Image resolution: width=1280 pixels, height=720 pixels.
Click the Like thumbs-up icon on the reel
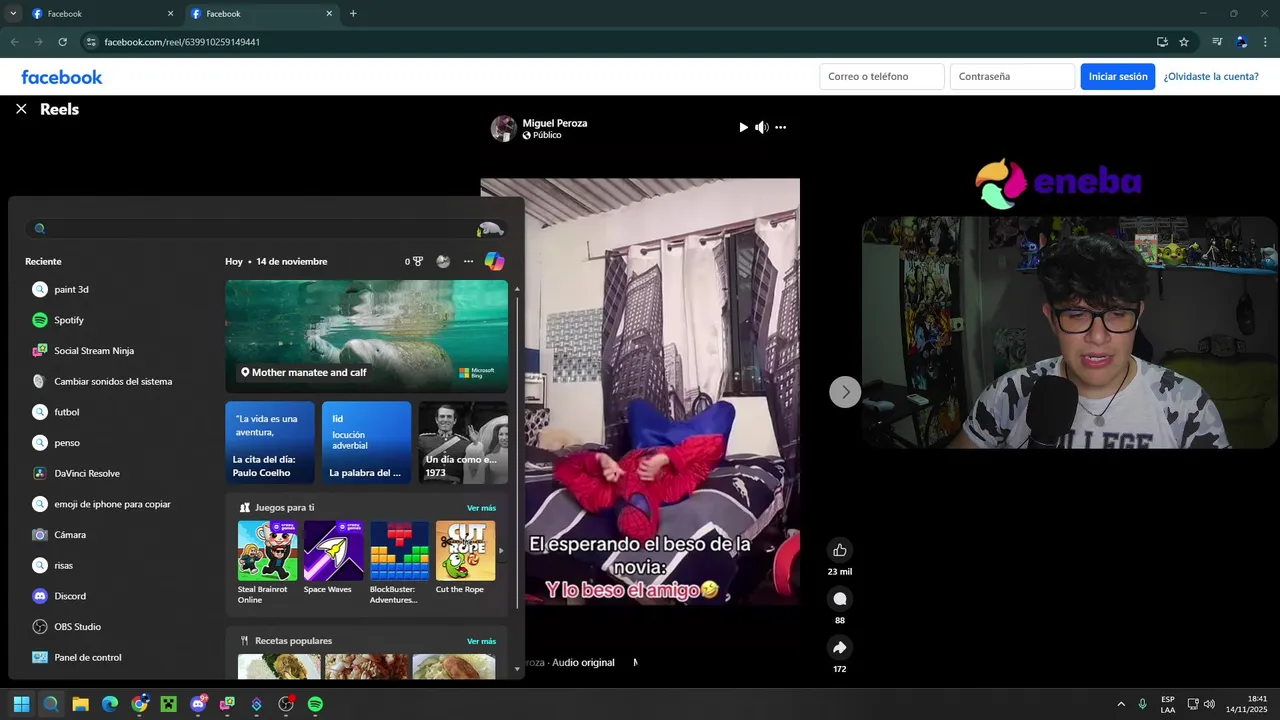tap(840, 550)
